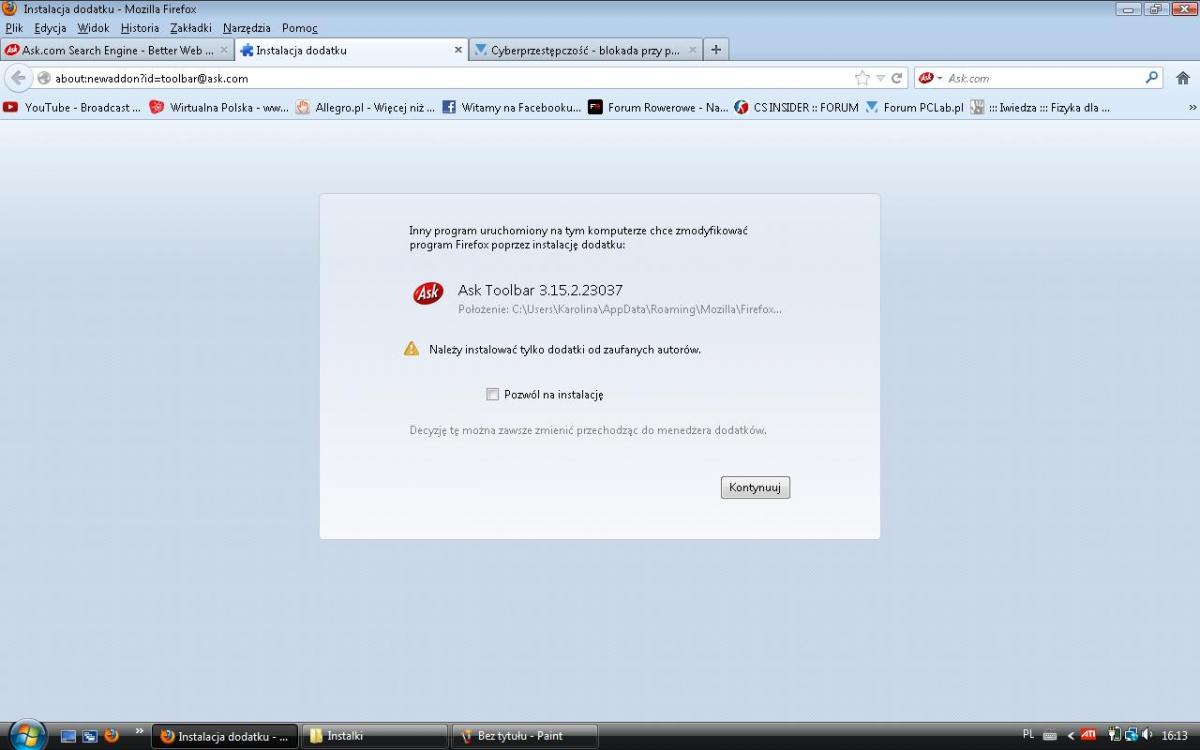Reload the page with the refresh icon
1200x750 pixels.
pos(897,78)
